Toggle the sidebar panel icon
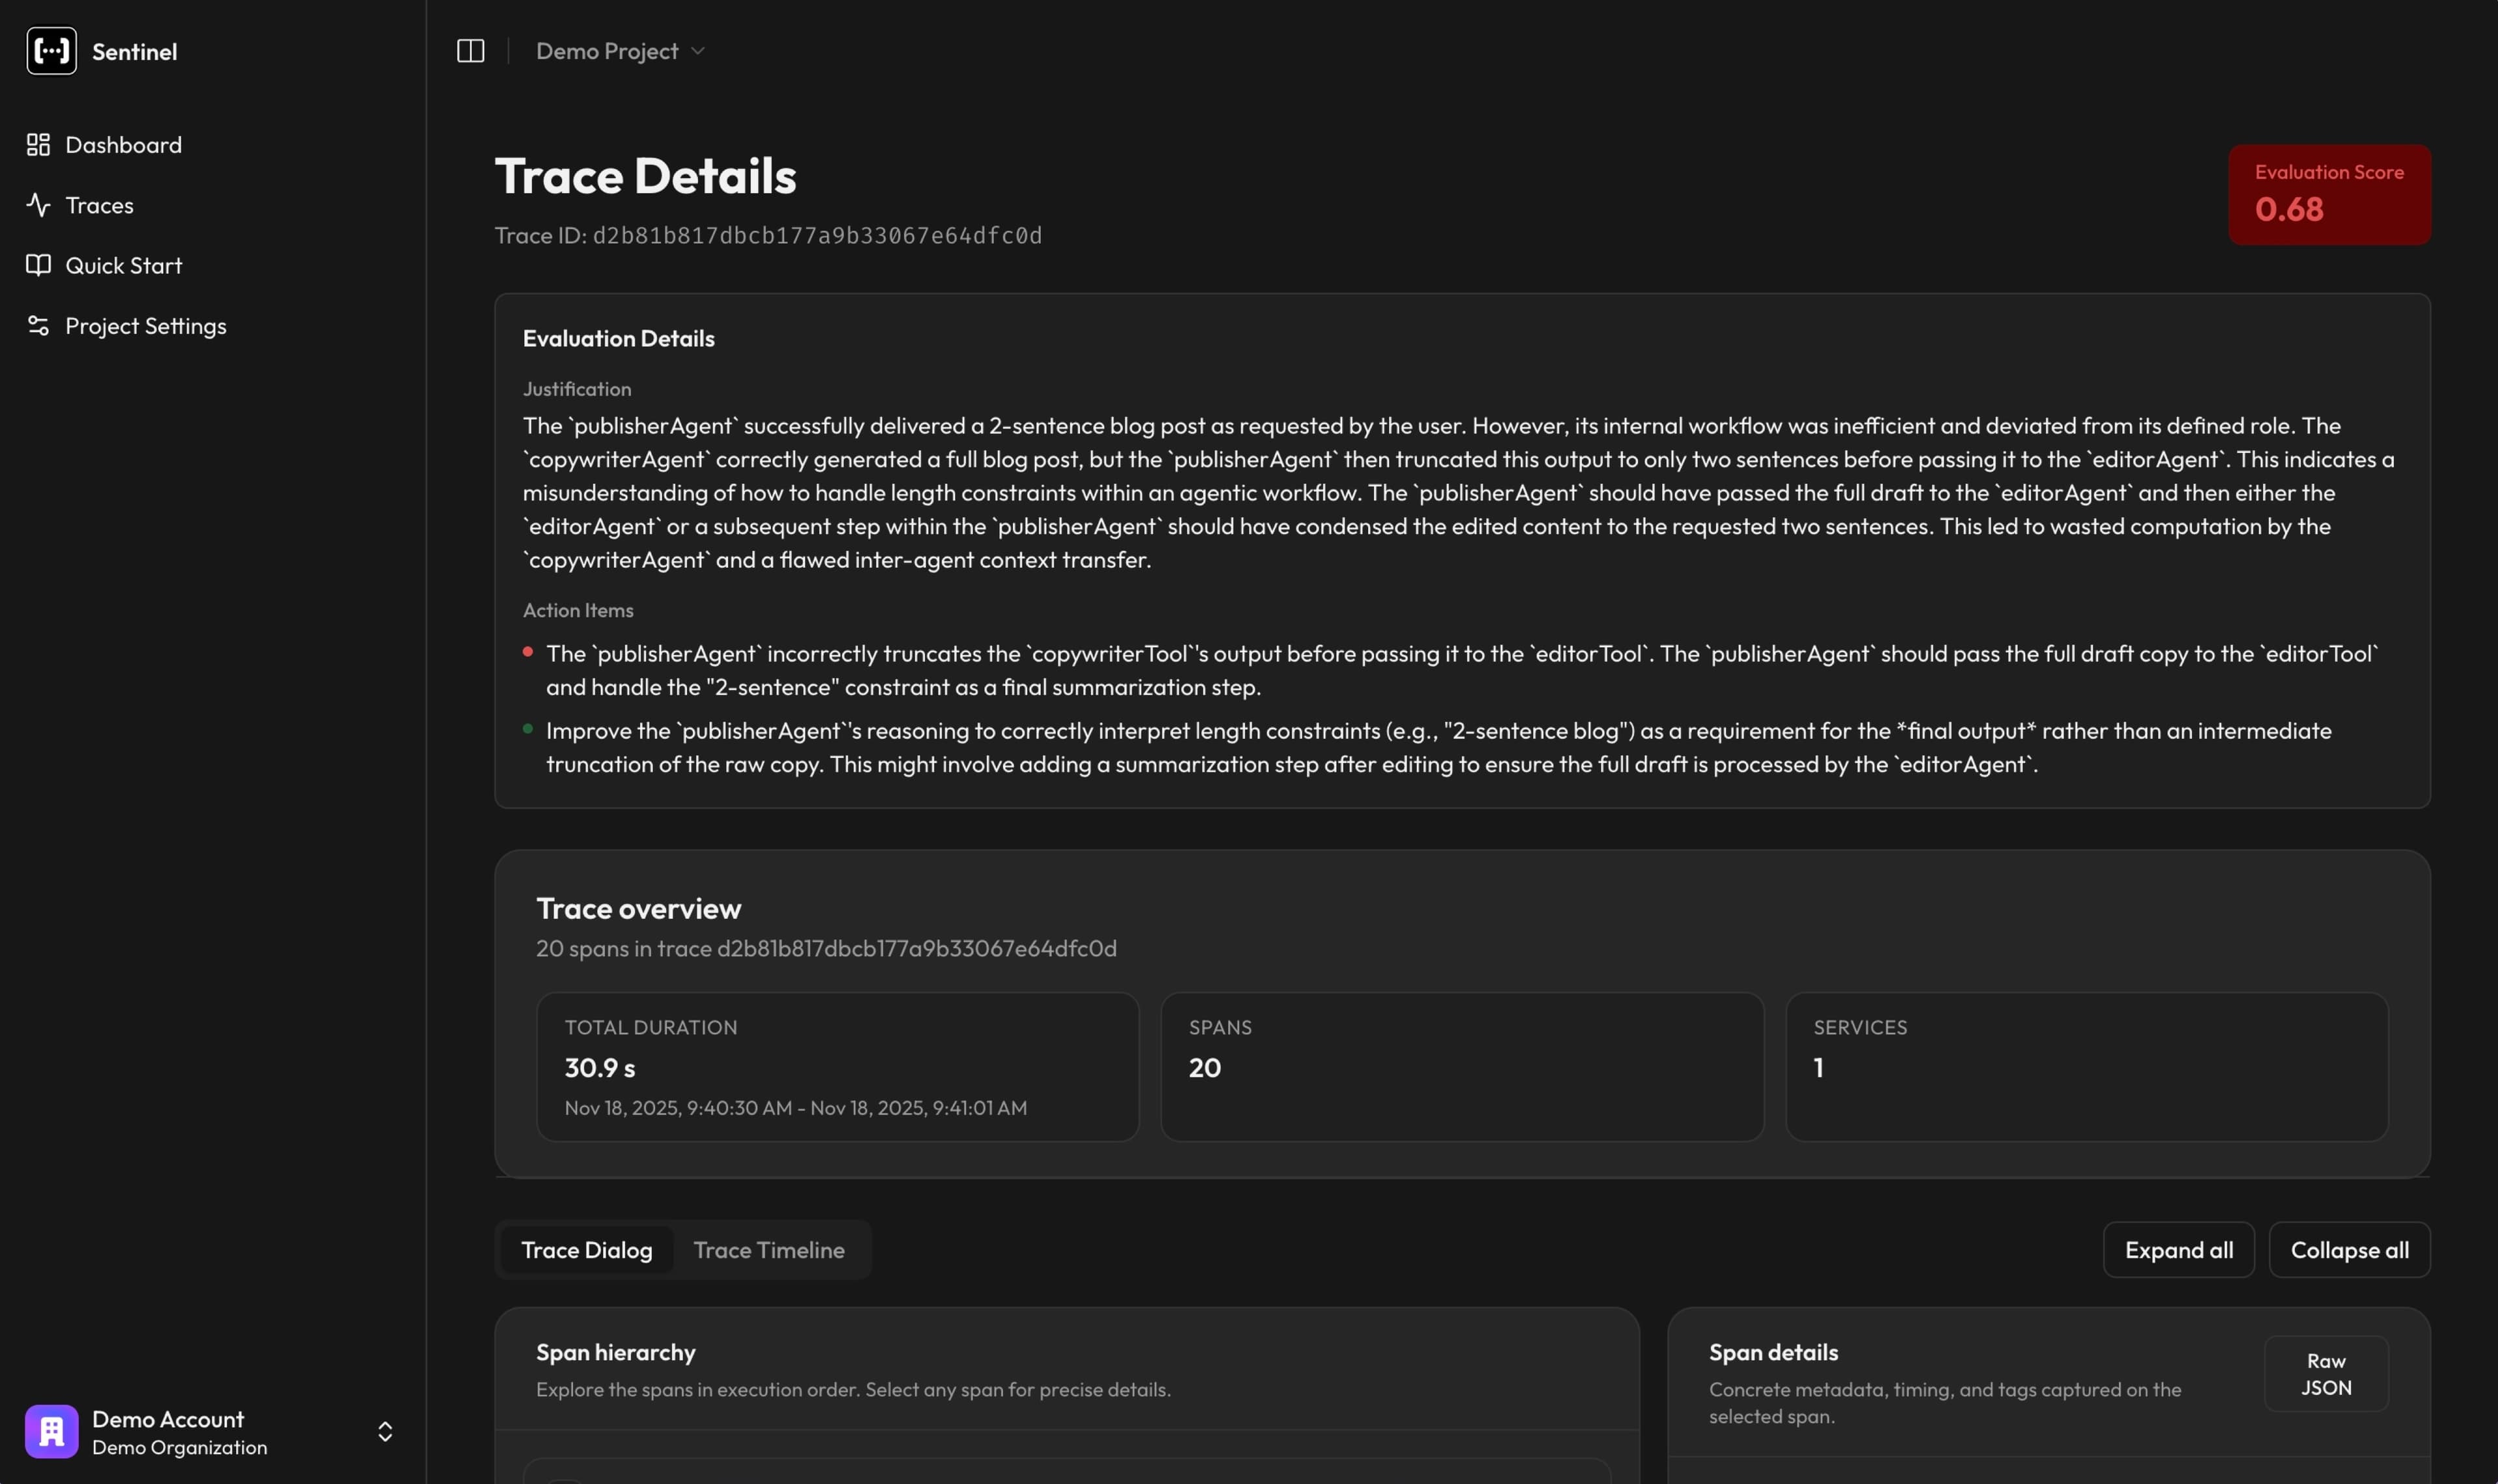 [x=470, y=51]
